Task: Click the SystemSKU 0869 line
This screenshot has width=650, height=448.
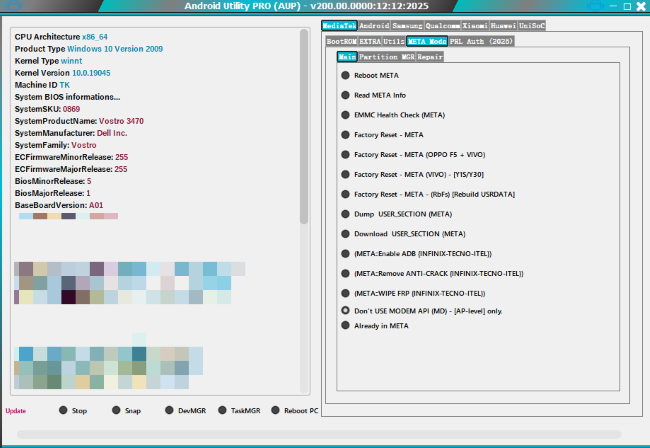Action: (x=47, y=109)
